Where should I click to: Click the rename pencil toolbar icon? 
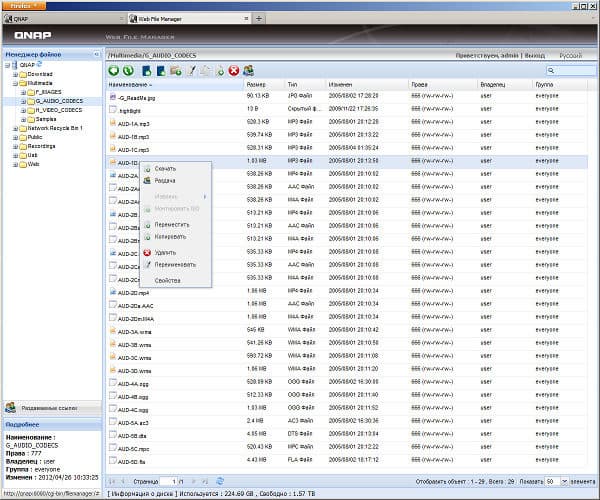pyautogui.click(x=191, y=70)
